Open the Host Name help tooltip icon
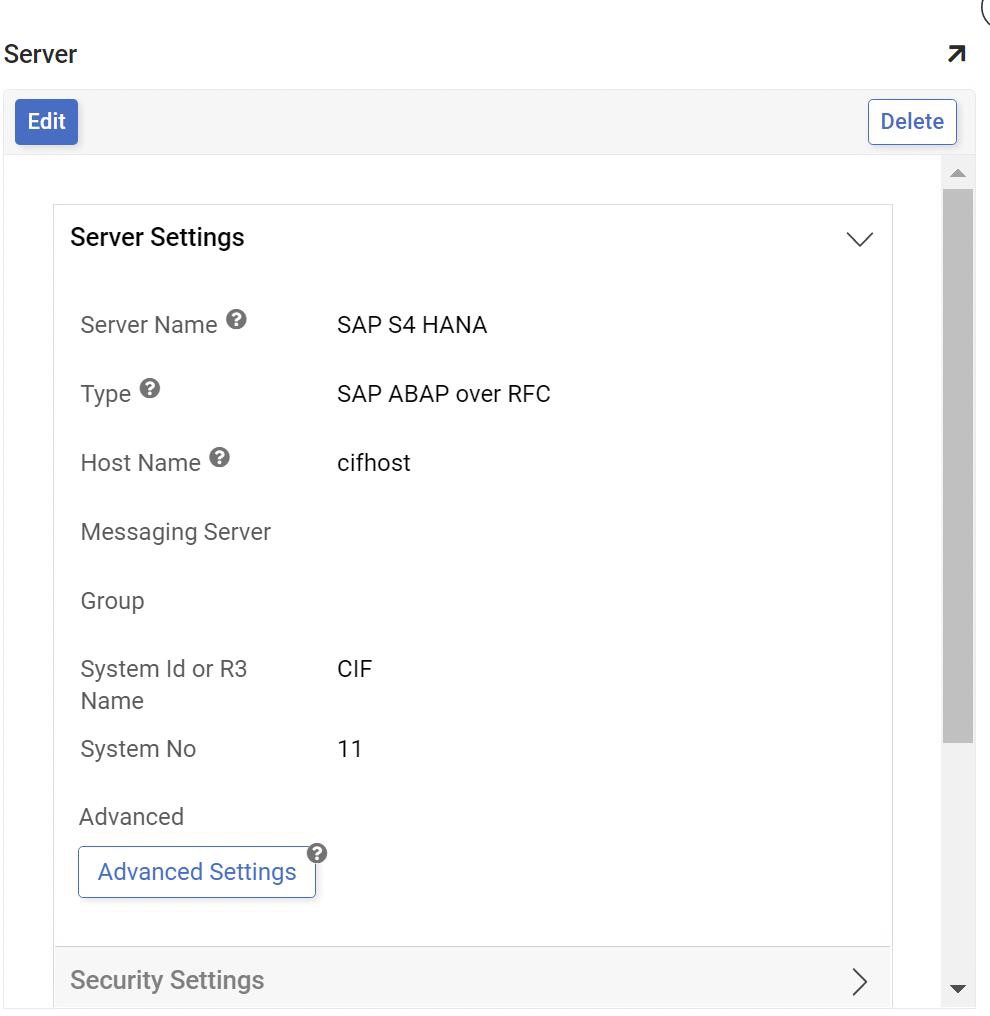The height and width of the screenshot is (1016, 990). [x=220, y=458]
